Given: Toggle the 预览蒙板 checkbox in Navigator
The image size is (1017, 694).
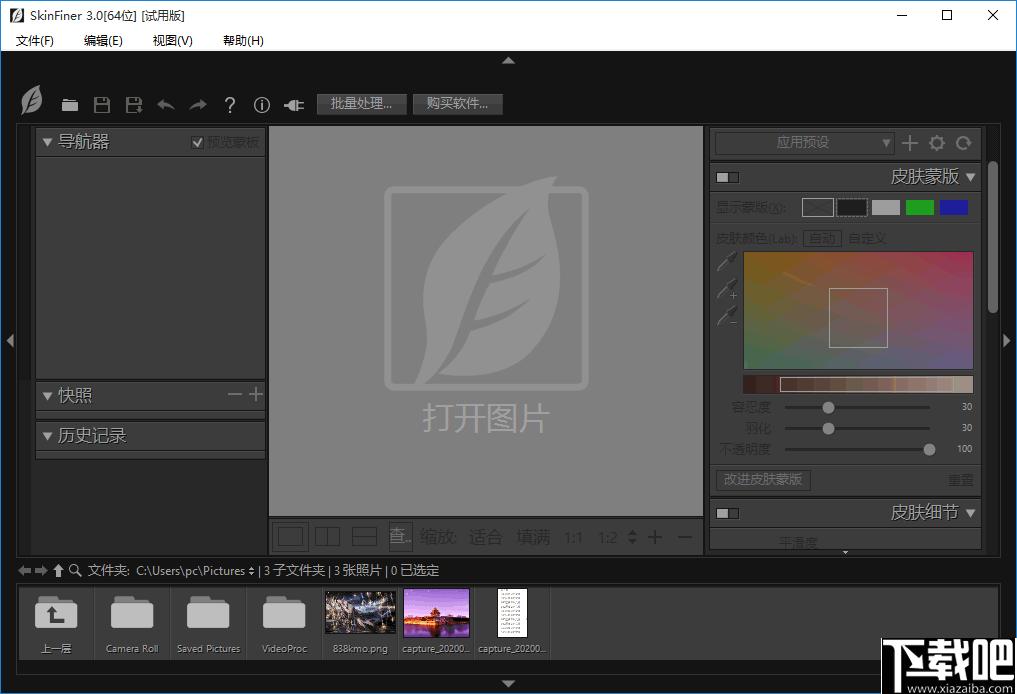Looking at the screenshot, I should (x=198, y=142).
